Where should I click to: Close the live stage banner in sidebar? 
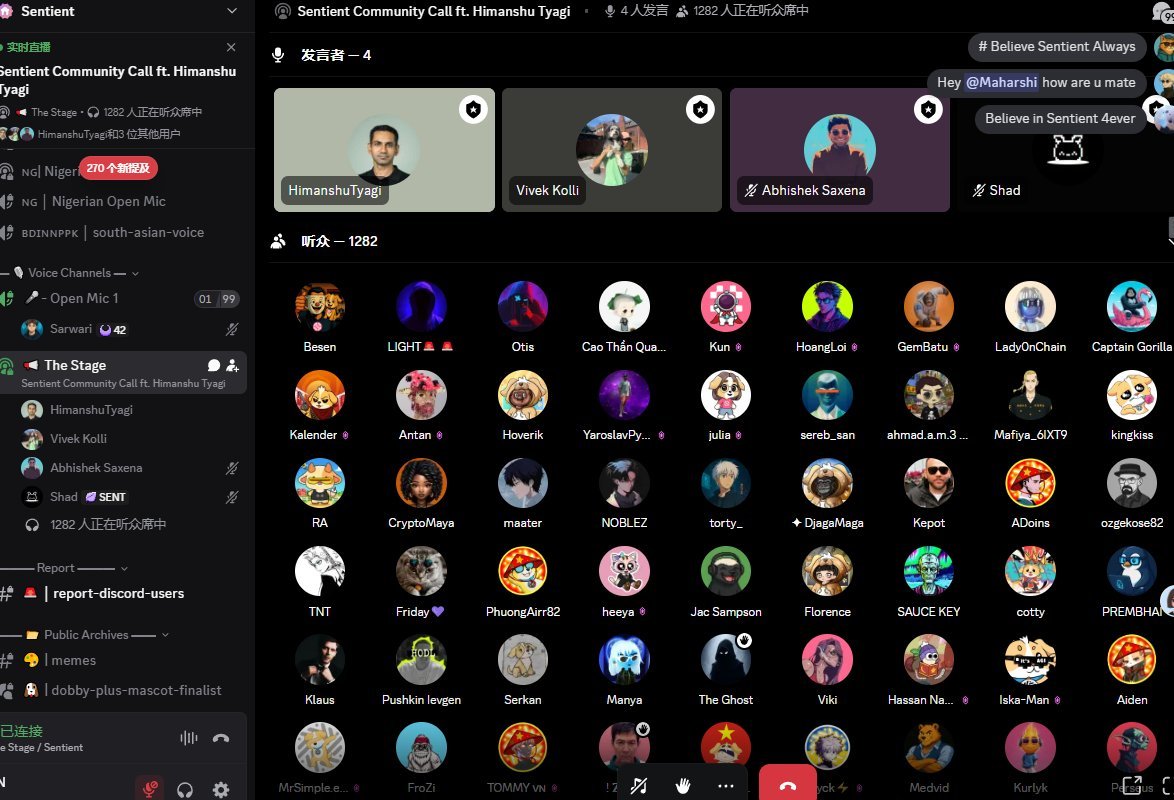(x=231, y=47)
